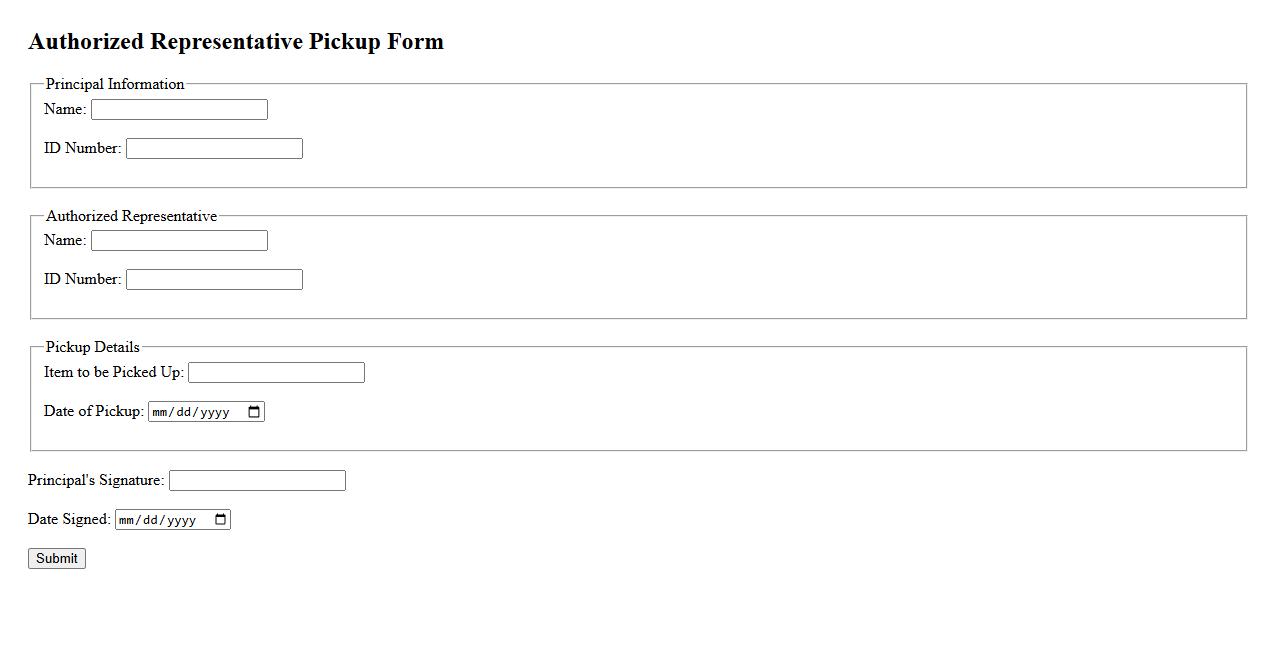Open the Date Signed calendar picker
The height and width of the screenshot is (650, 1278).
(x=221, y=520)
